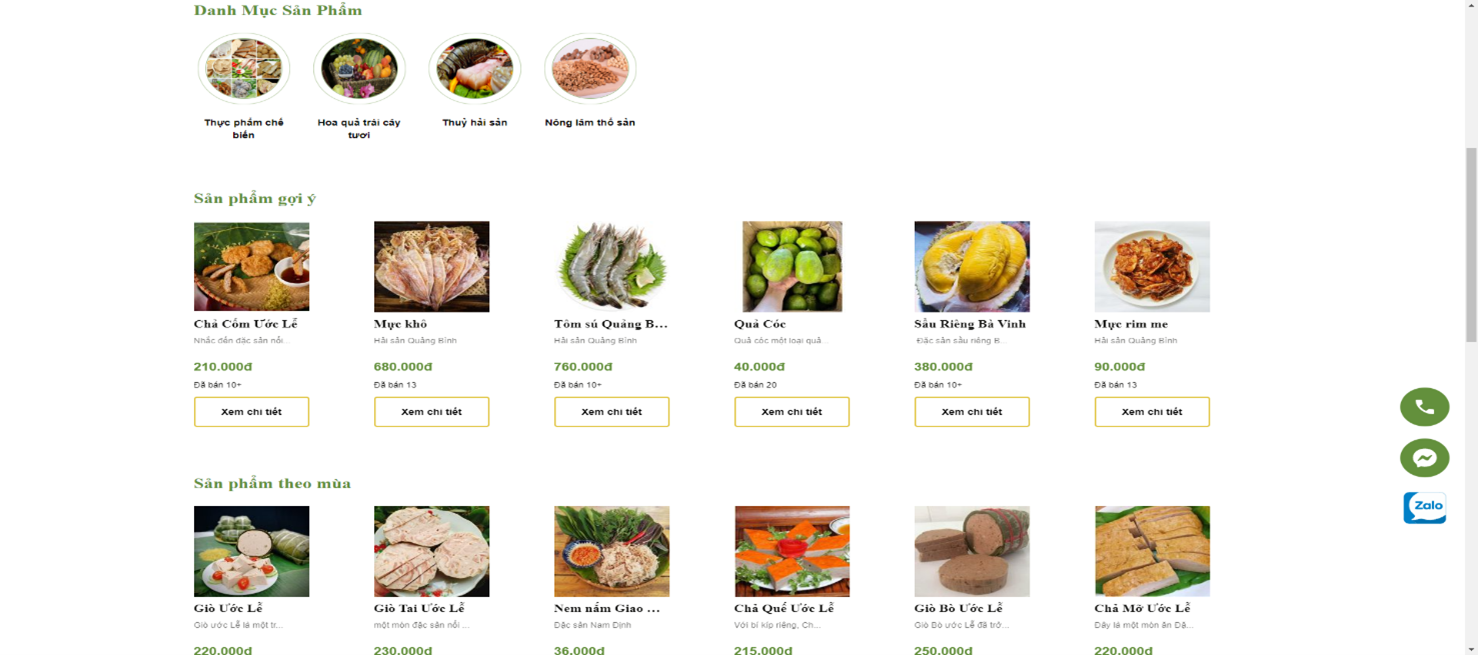Open the Thuỷ hải sản category icon
Viewport: 1478px width, 655px height.
coord(475,68)
